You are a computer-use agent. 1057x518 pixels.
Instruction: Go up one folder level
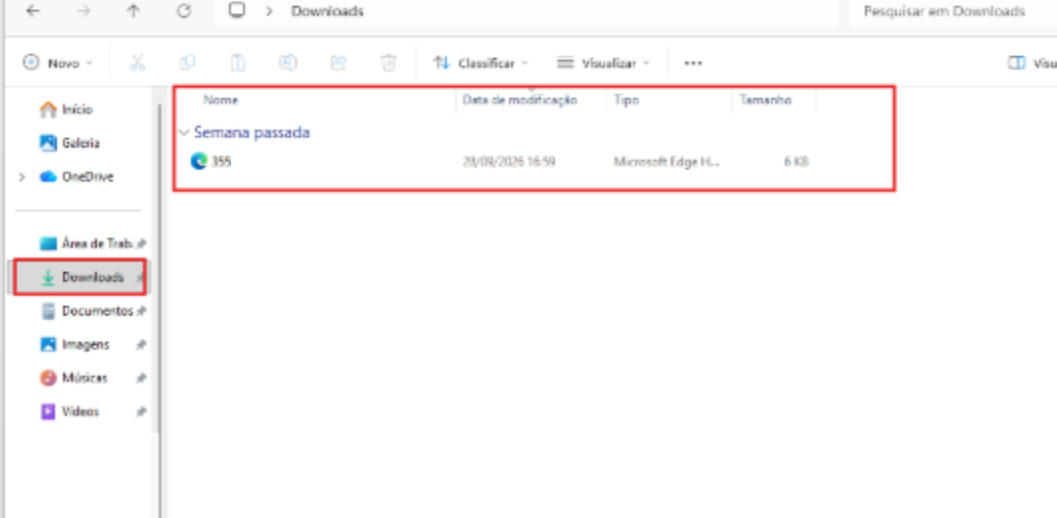point(133,11)
